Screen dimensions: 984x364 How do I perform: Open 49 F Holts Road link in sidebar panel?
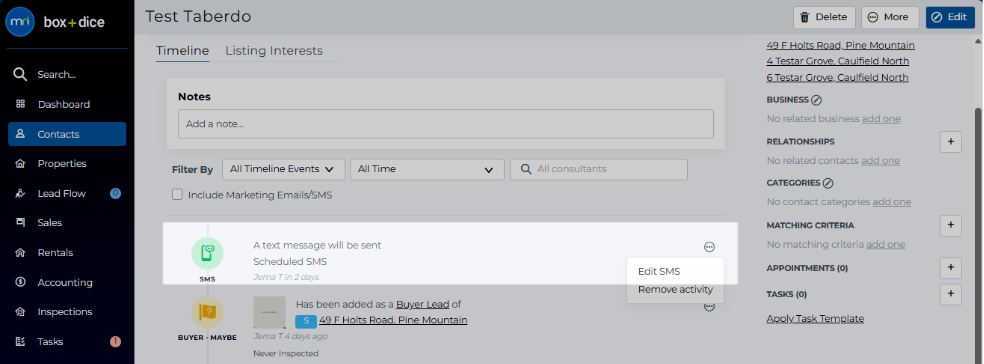point(840,46)
